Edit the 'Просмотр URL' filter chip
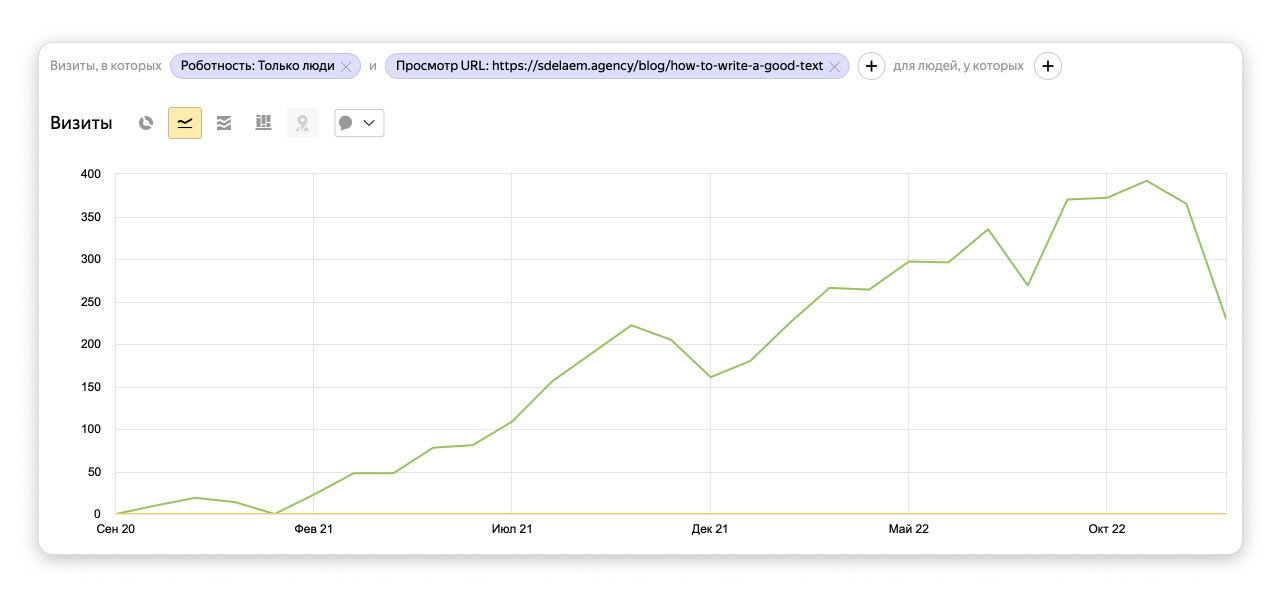The height and width of the screenshot is (597, 1281). [608, 66]
